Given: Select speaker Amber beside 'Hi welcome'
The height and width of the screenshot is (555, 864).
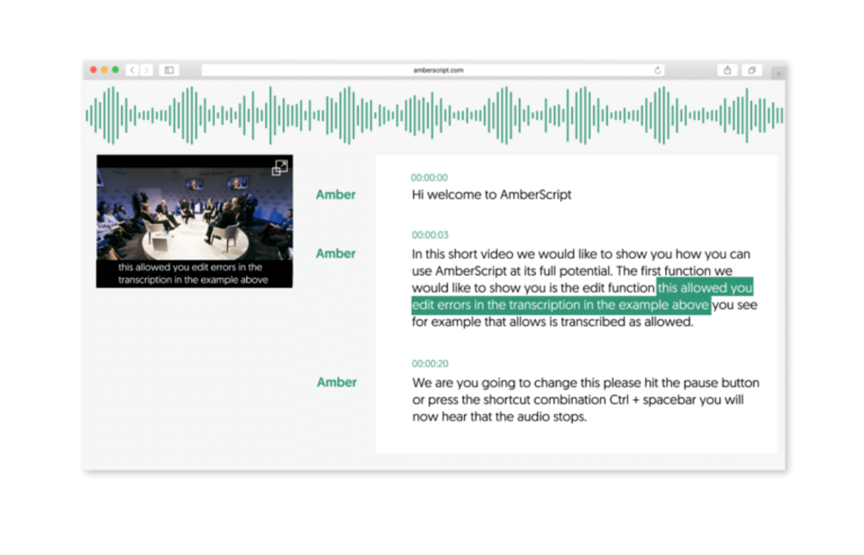Looking at the screenshot, I should 336,195.
